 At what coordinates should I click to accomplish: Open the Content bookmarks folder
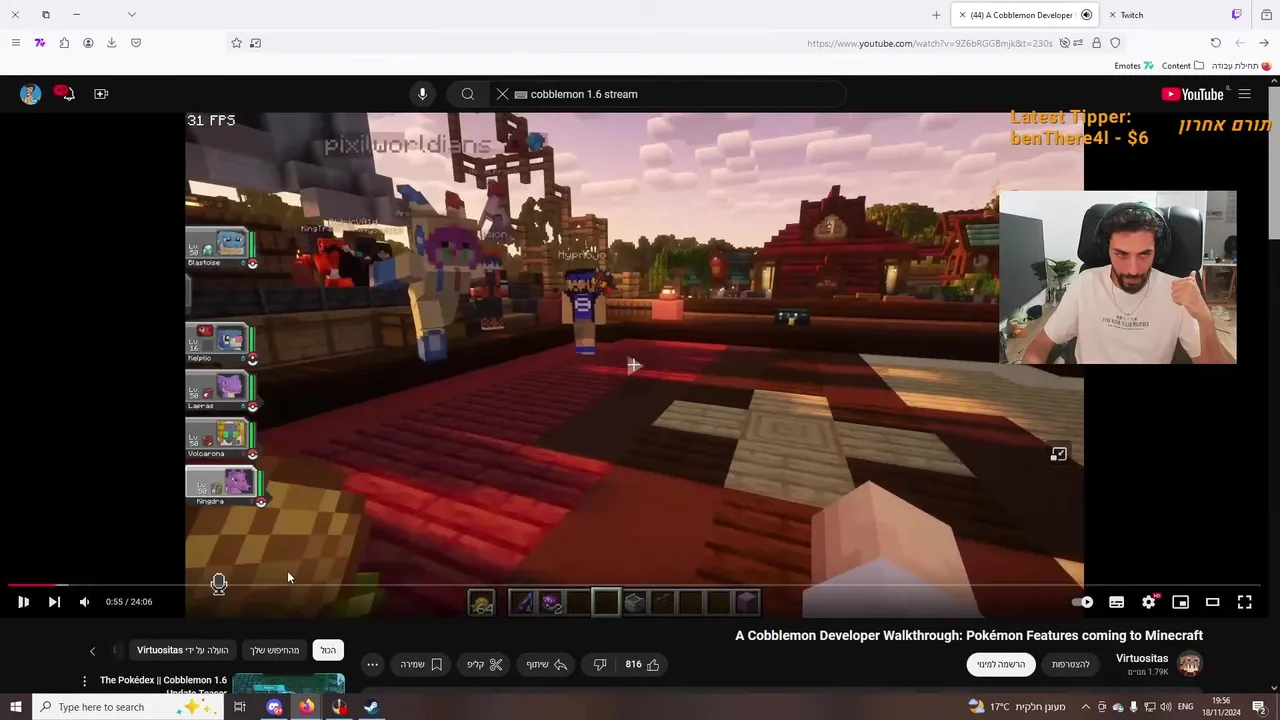pos(1183,66)
